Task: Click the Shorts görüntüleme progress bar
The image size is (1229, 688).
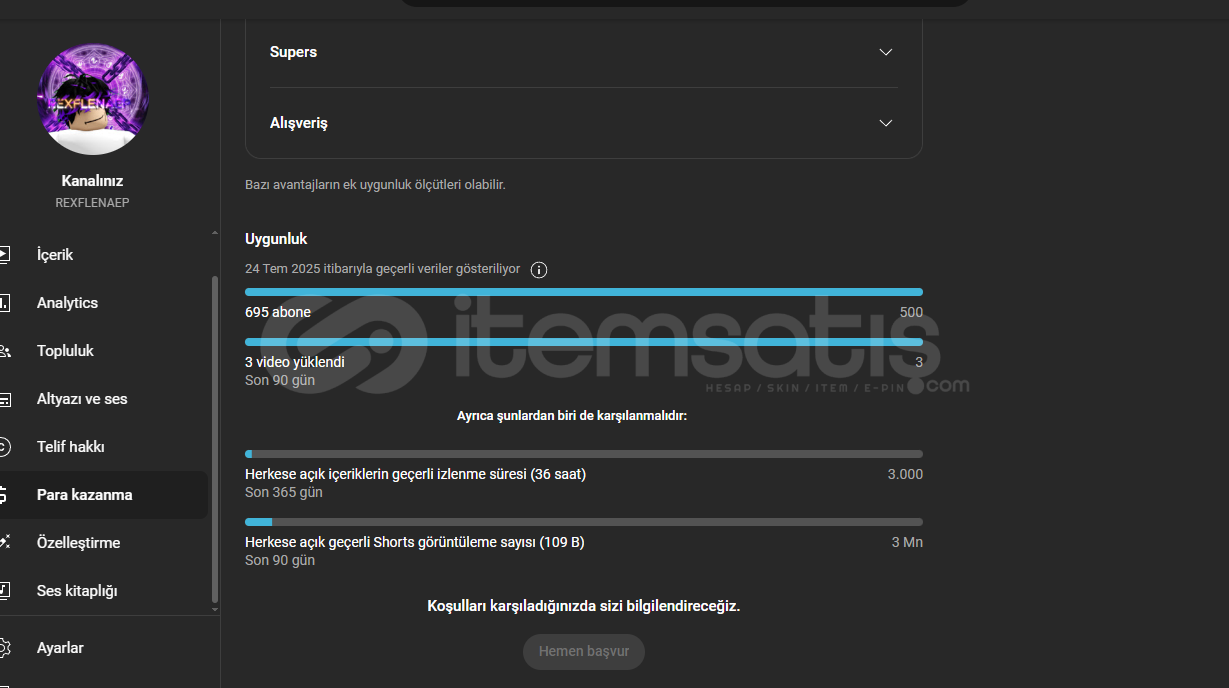Action: pos(584,522)
